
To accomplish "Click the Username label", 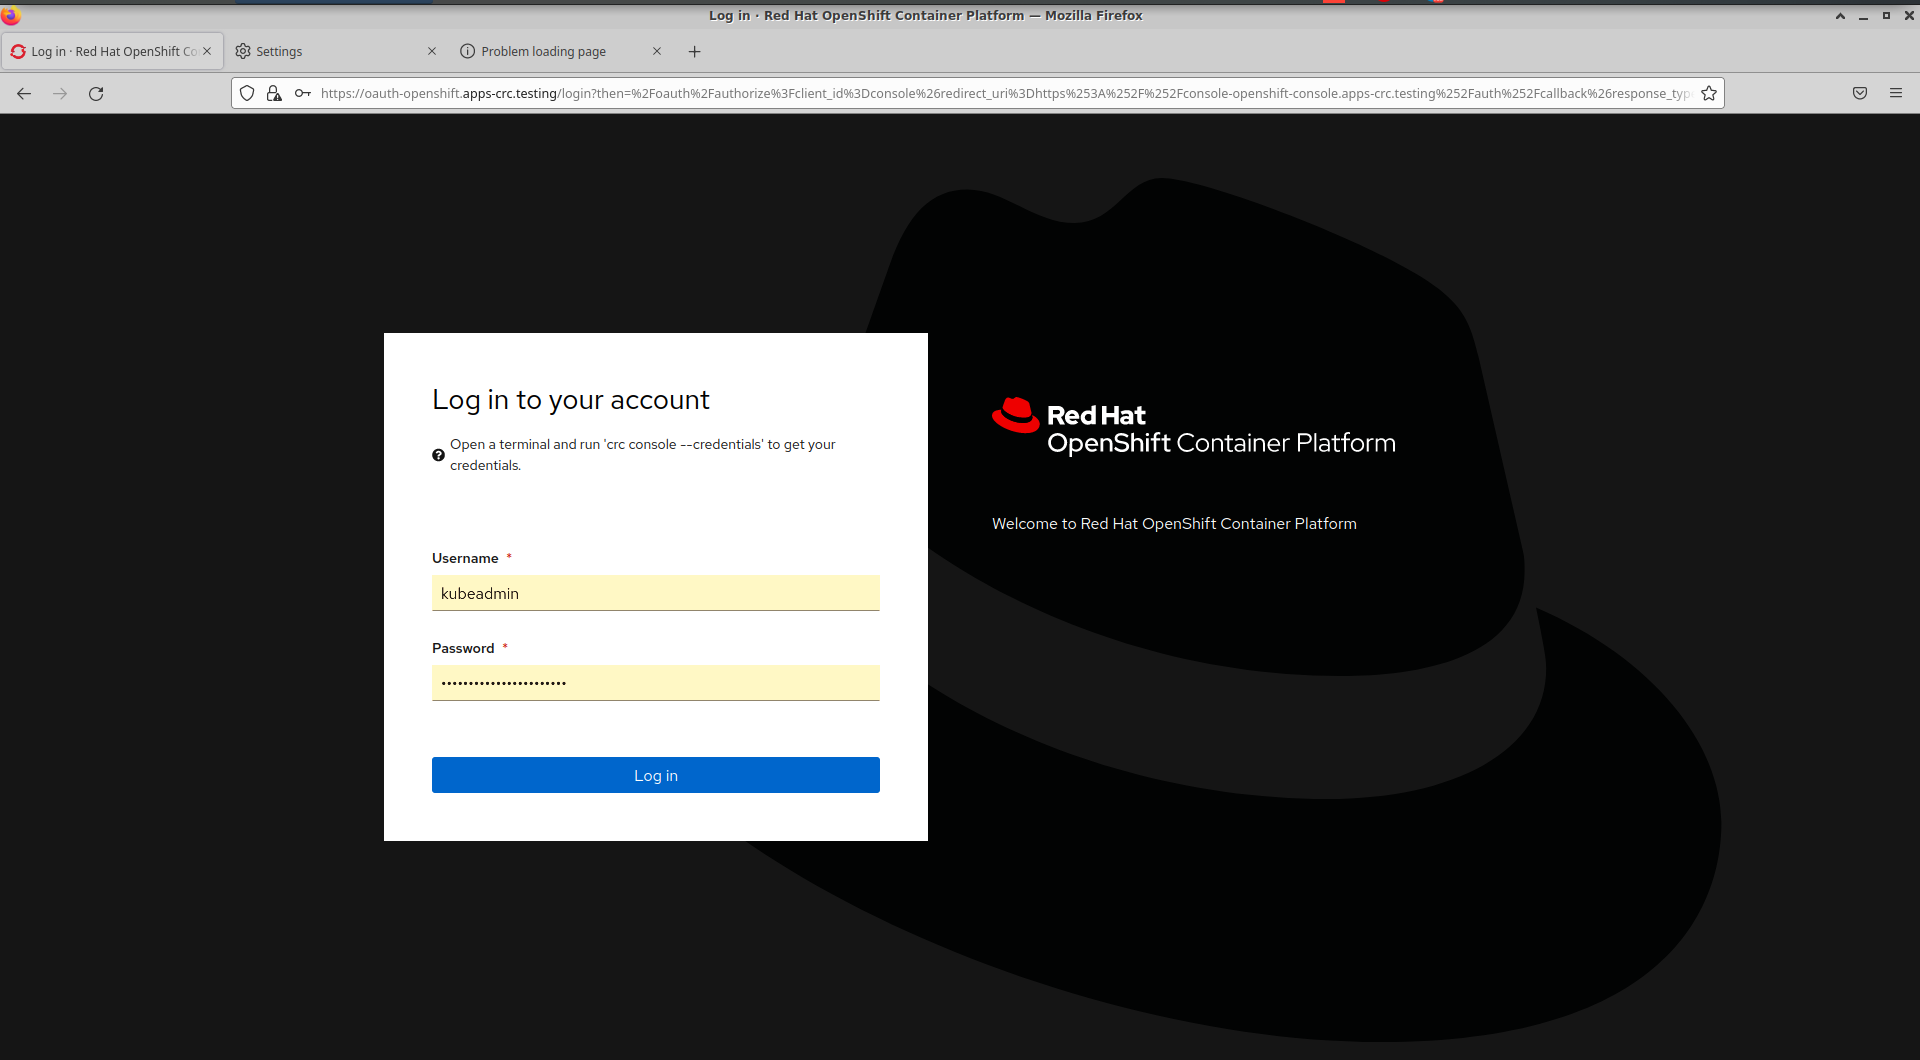I will pos(465,558).
